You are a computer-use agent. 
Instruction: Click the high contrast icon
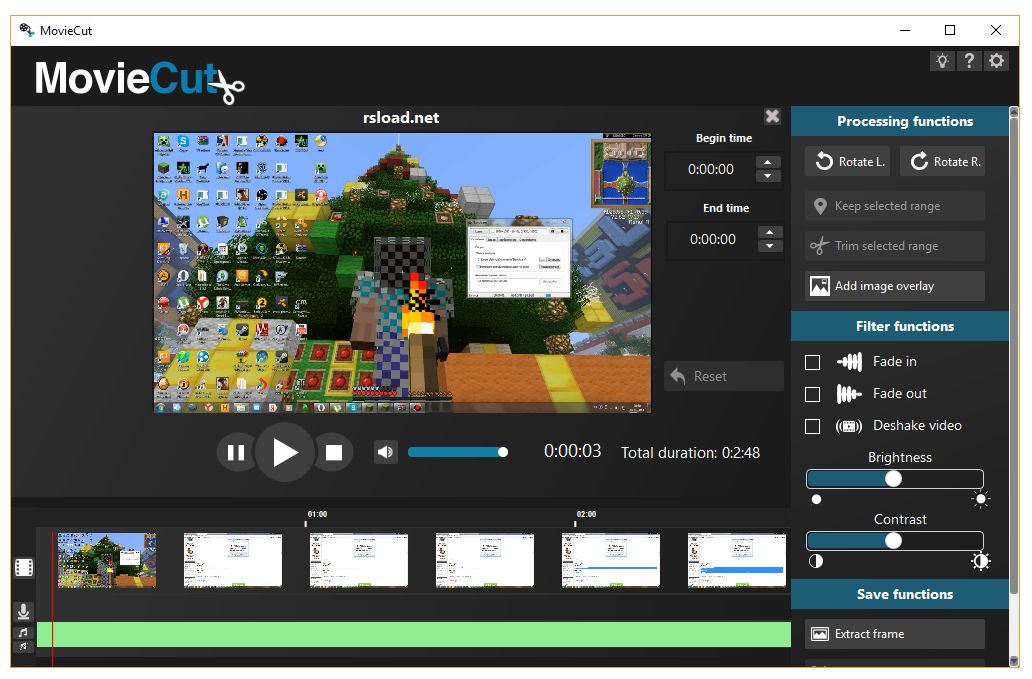[x=981, y=561]
